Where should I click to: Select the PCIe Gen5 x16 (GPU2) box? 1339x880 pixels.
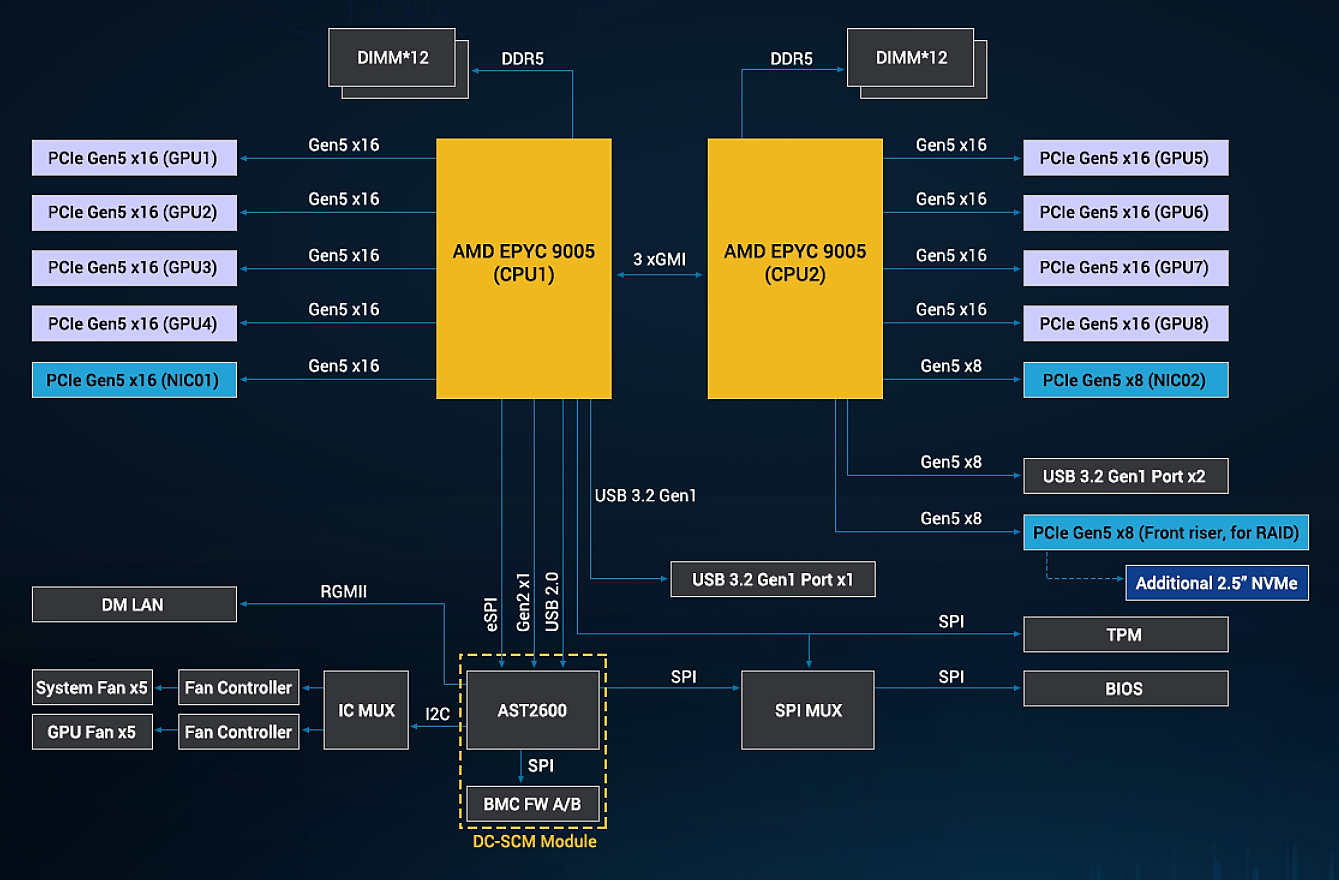(134, 213)
